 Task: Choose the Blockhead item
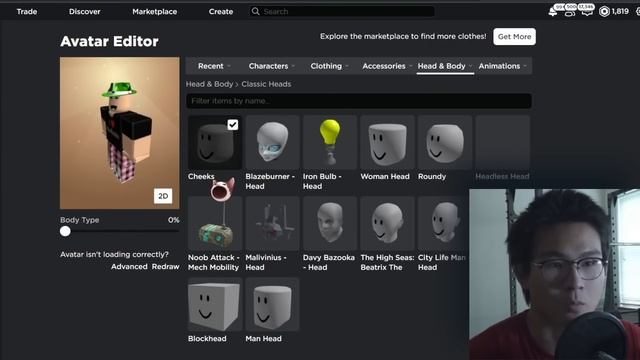tap(215, 304)
